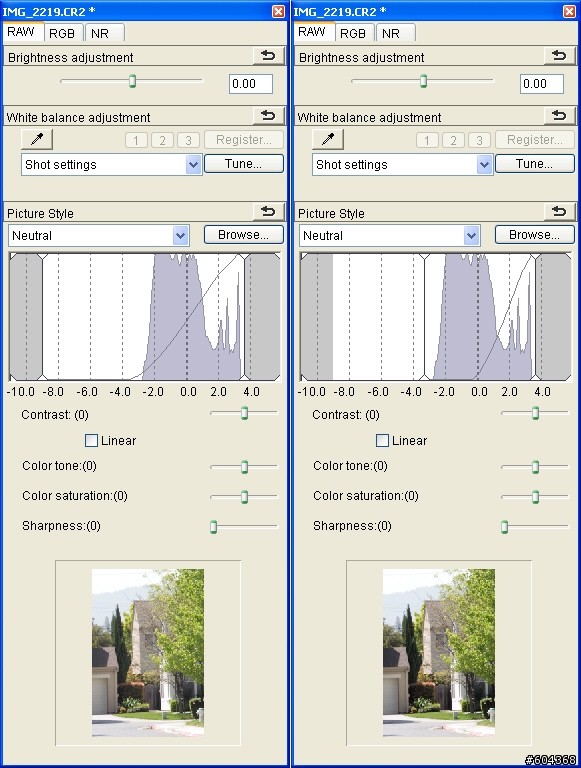Close the left IMG_2219.CR2 window
The width and height of the screenshot is (581, 768).
tap(278, 11)
